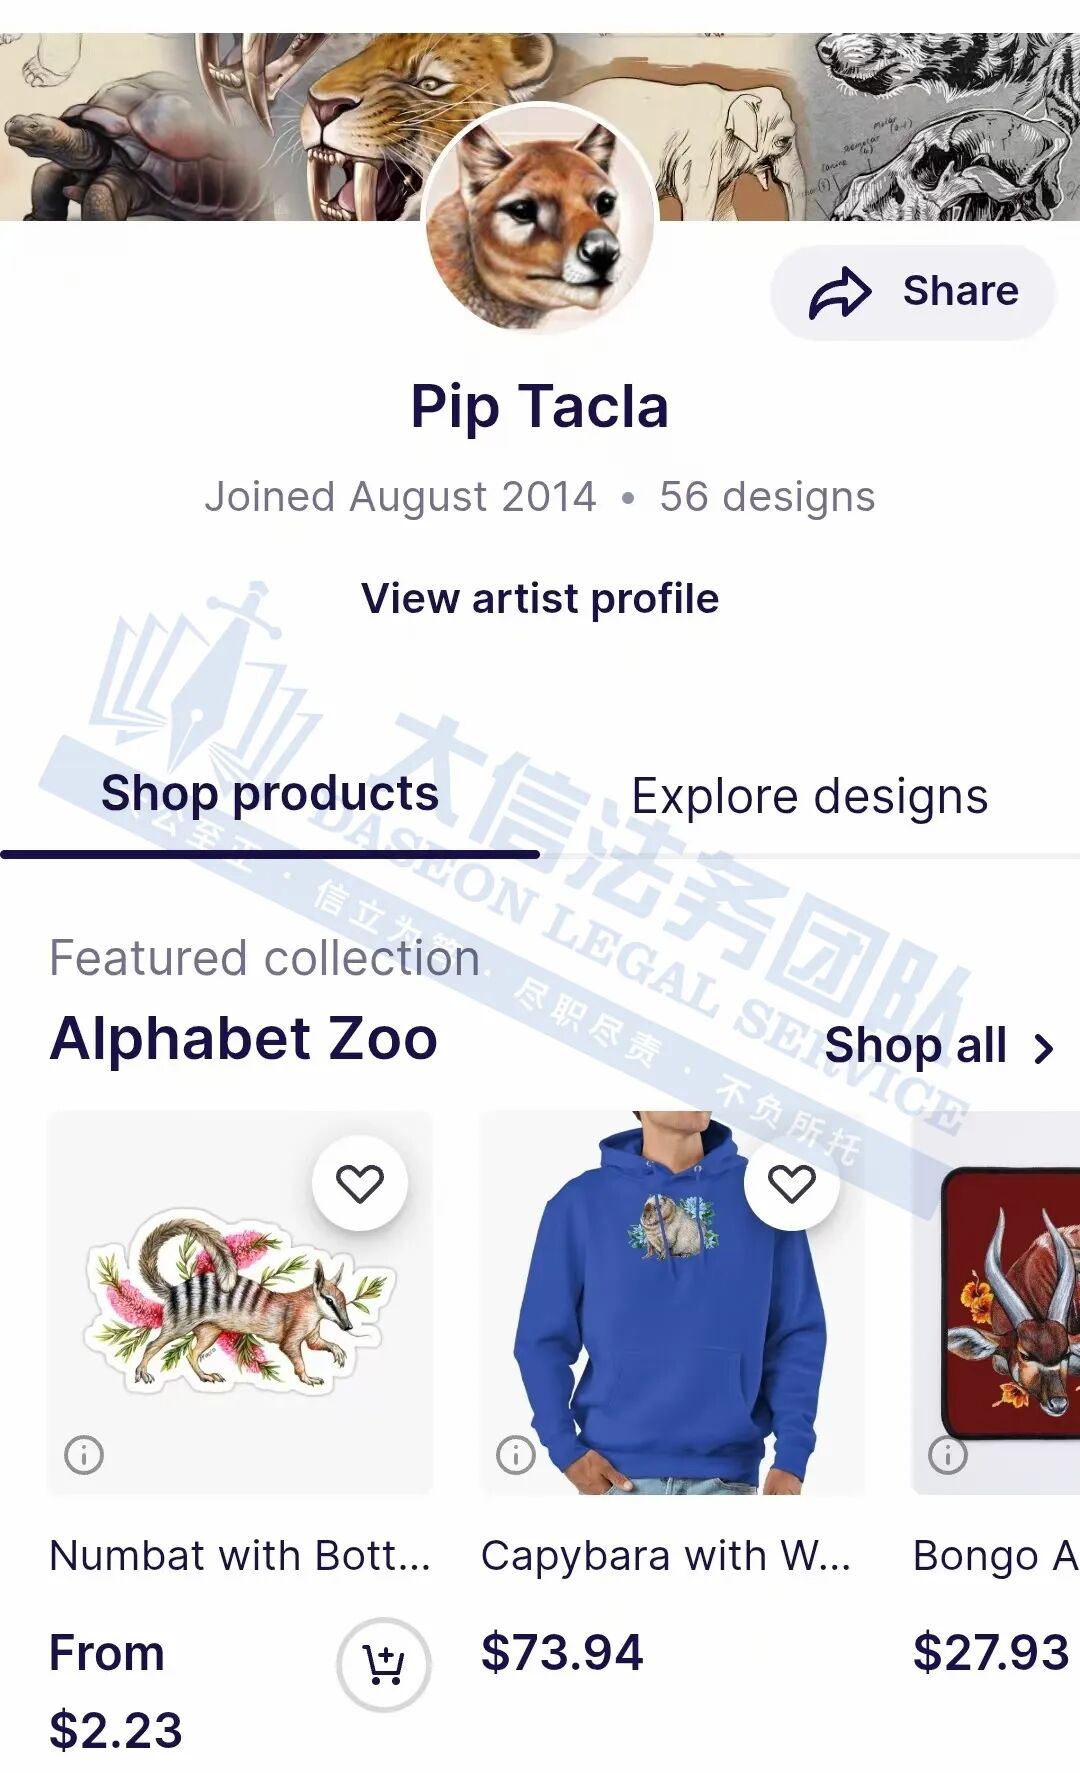Image resolution: width=1080 pixels, height=1773 pixels.
Task: Open info icon on Numbat sticker image
Action: (x=84, y=1454)
